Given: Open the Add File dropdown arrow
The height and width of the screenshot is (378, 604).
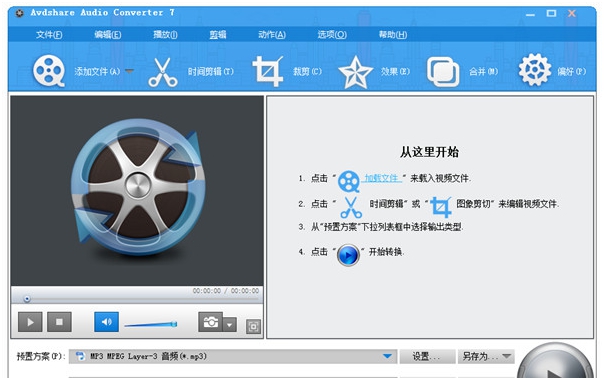Looking at the screenshot, I should pyautogui.click(x=129, y=71).
